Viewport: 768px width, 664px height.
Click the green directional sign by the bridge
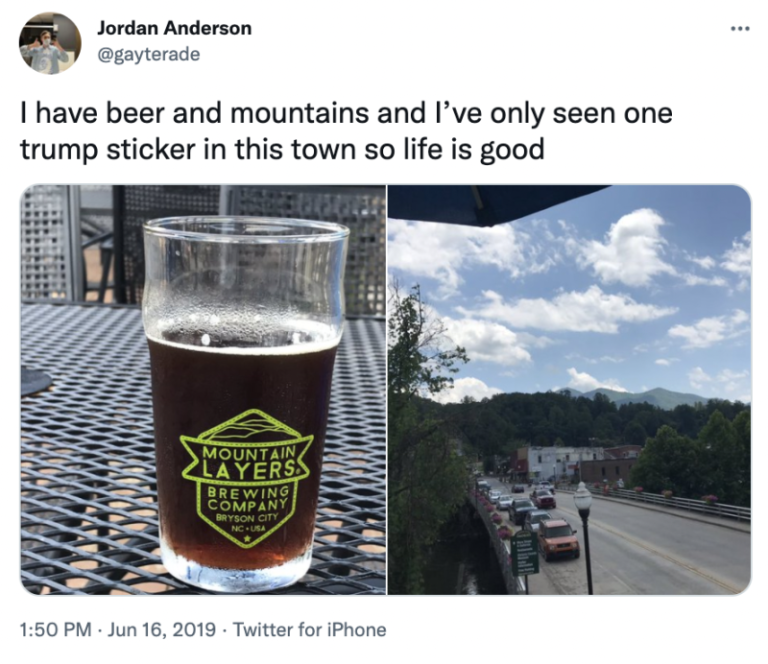coord(525,552)
